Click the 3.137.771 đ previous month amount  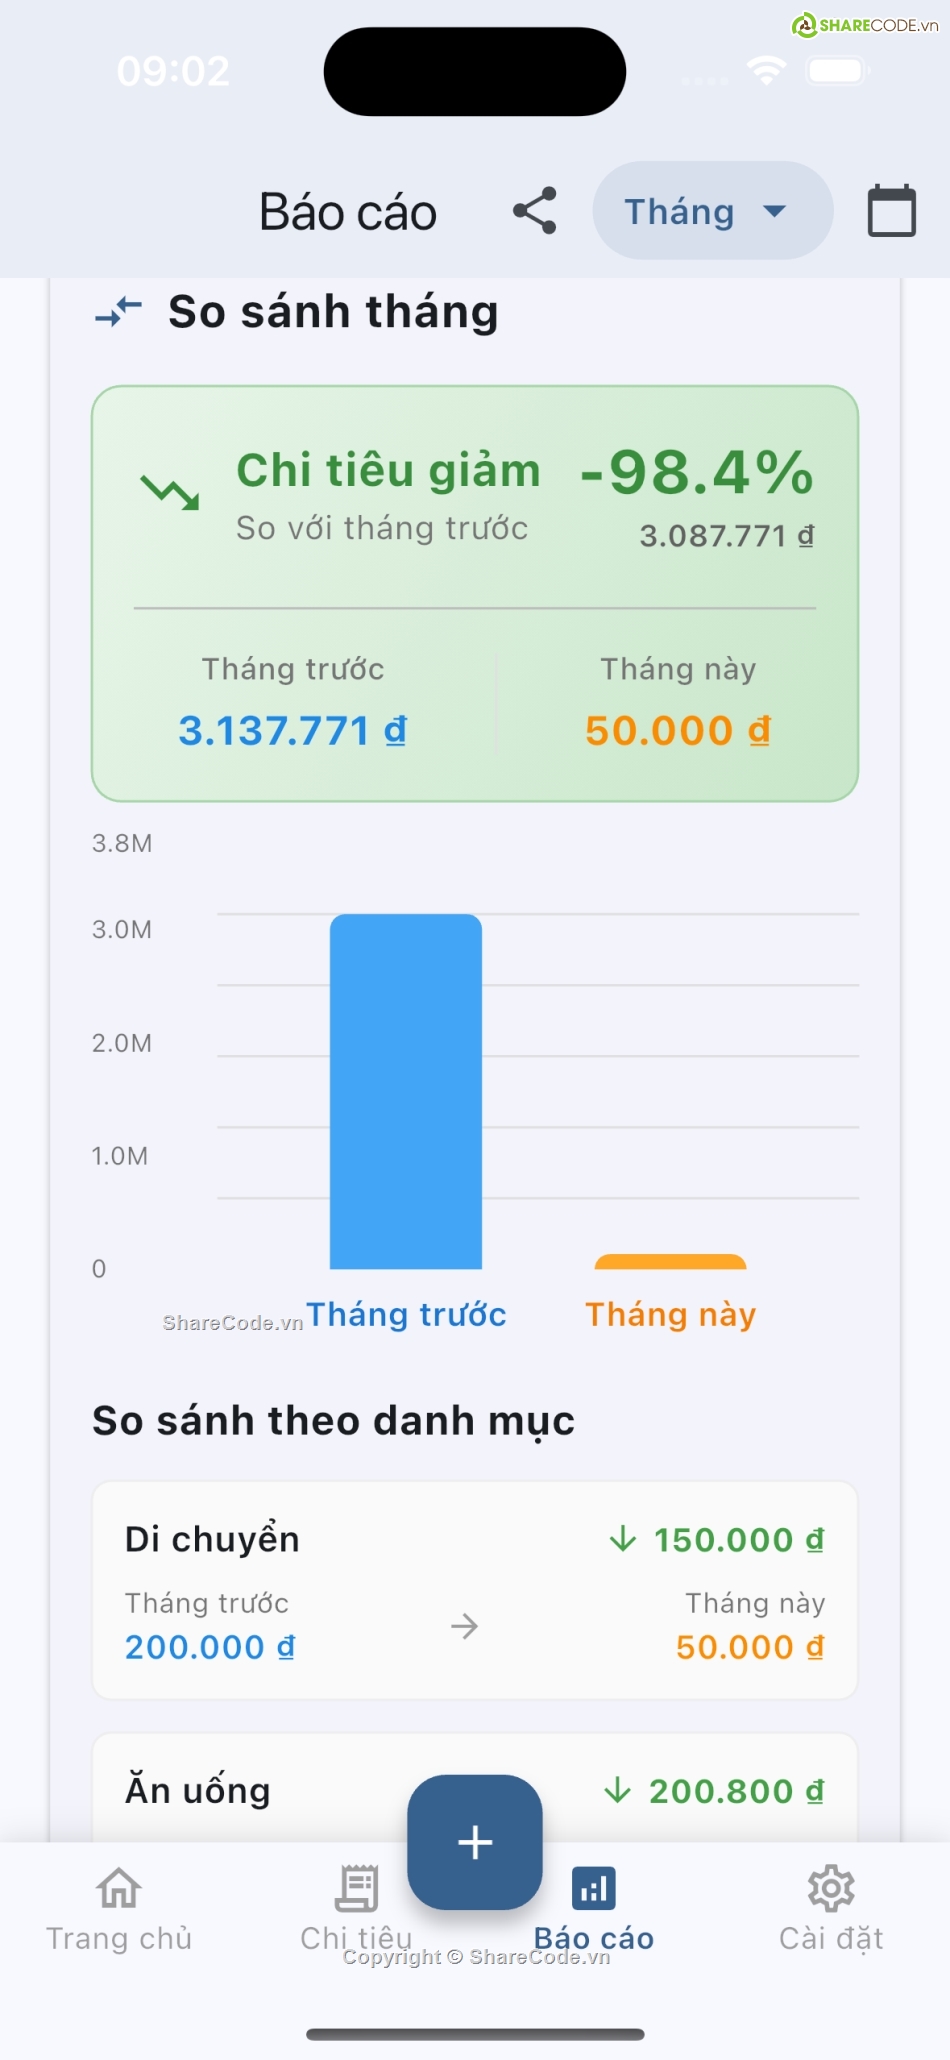tap(292, 731)
